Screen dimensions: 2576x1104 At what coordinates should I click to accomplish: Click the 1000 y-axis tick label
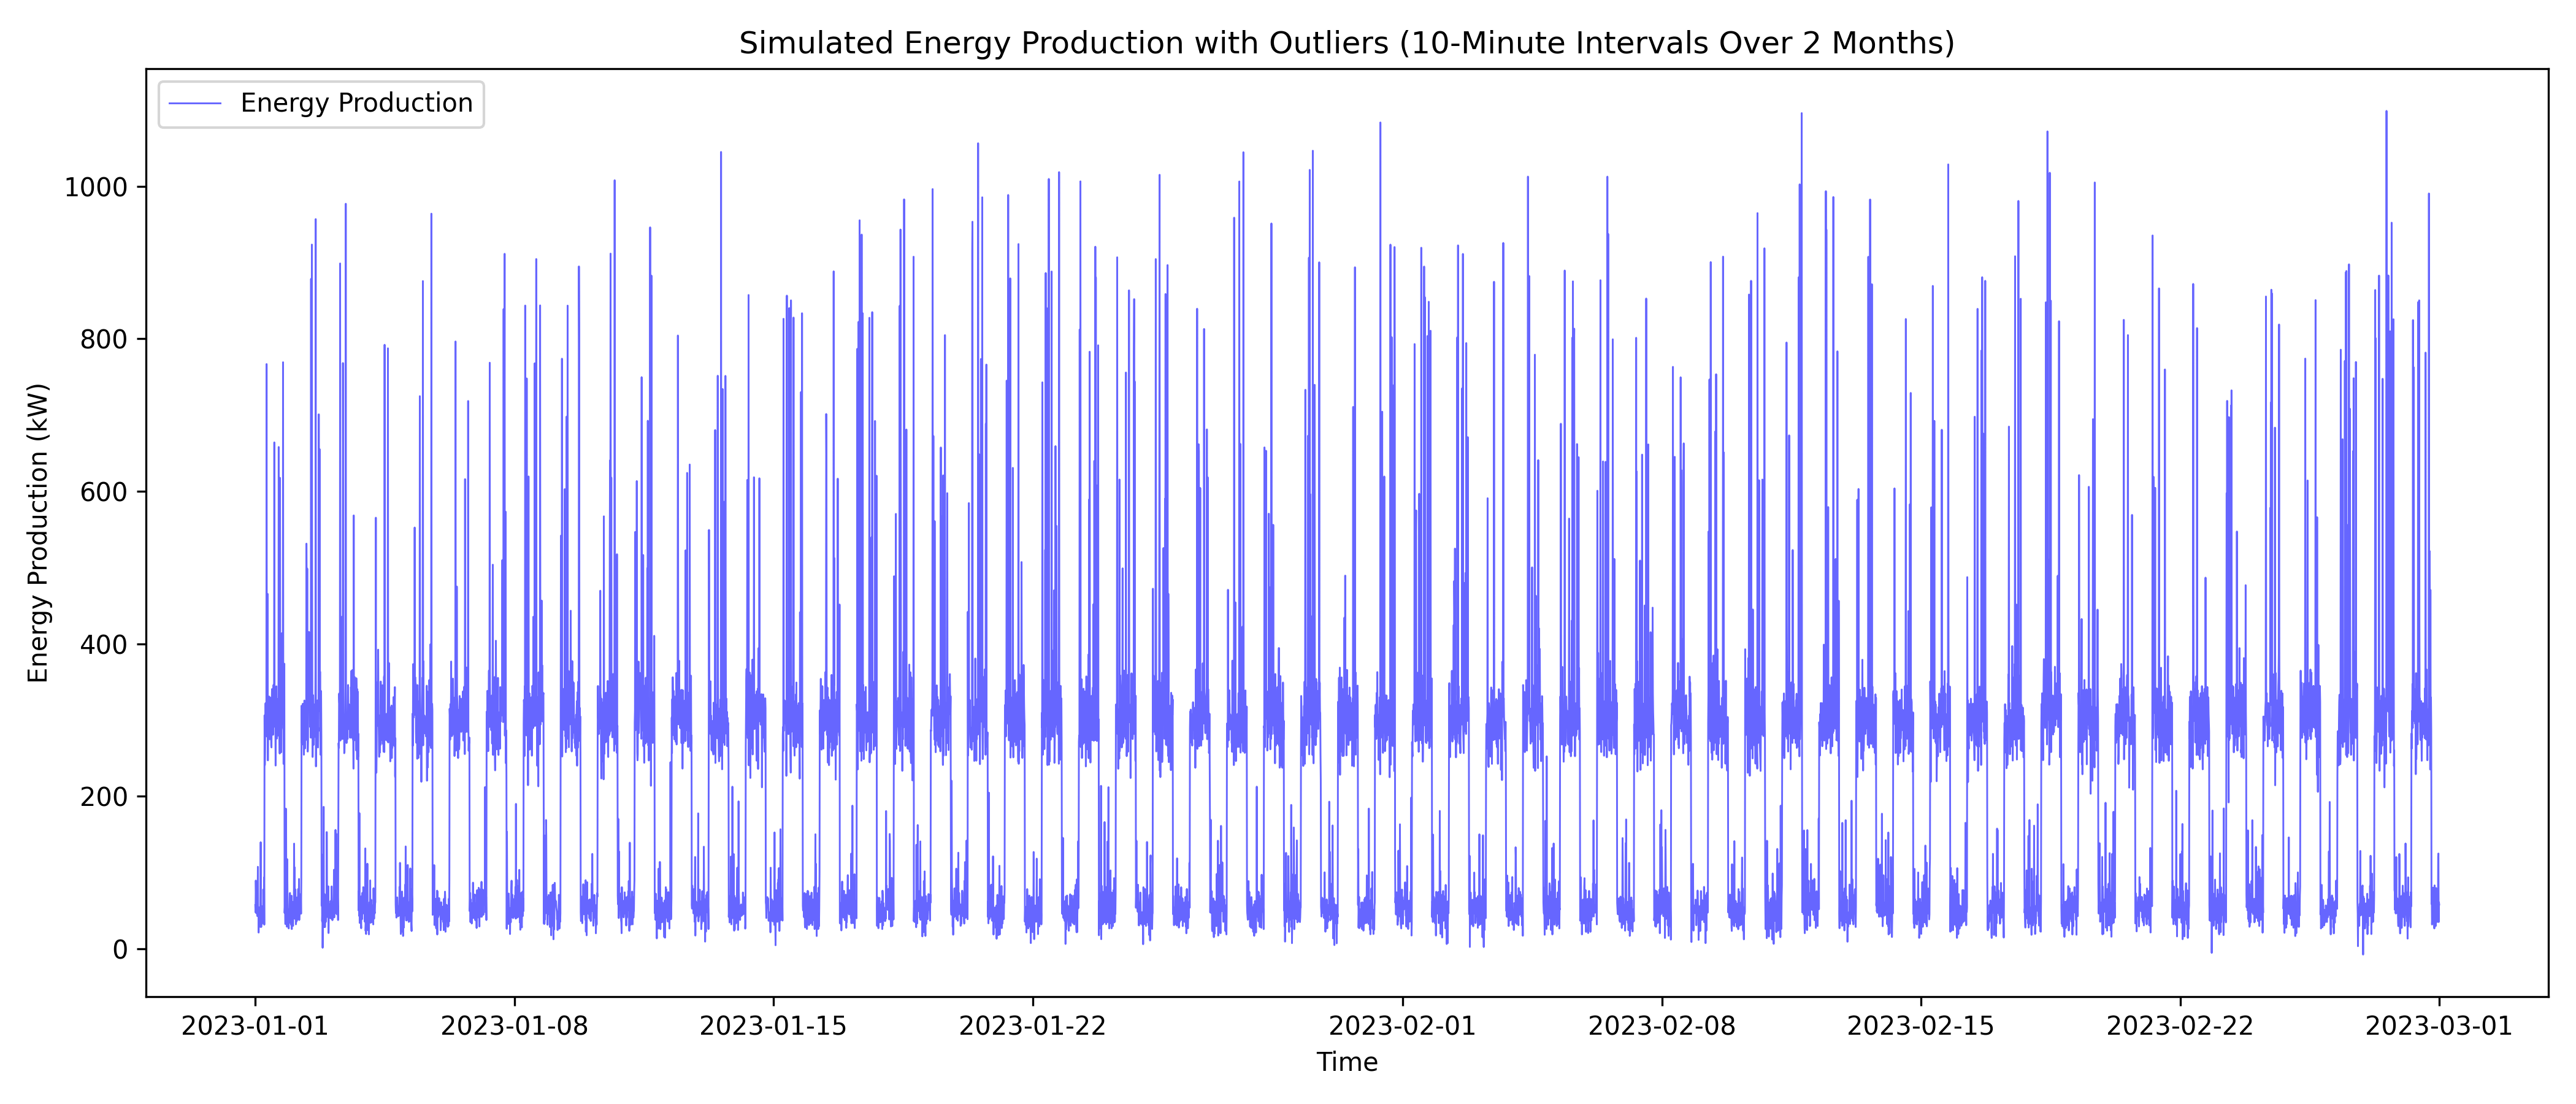click(96, 188)
